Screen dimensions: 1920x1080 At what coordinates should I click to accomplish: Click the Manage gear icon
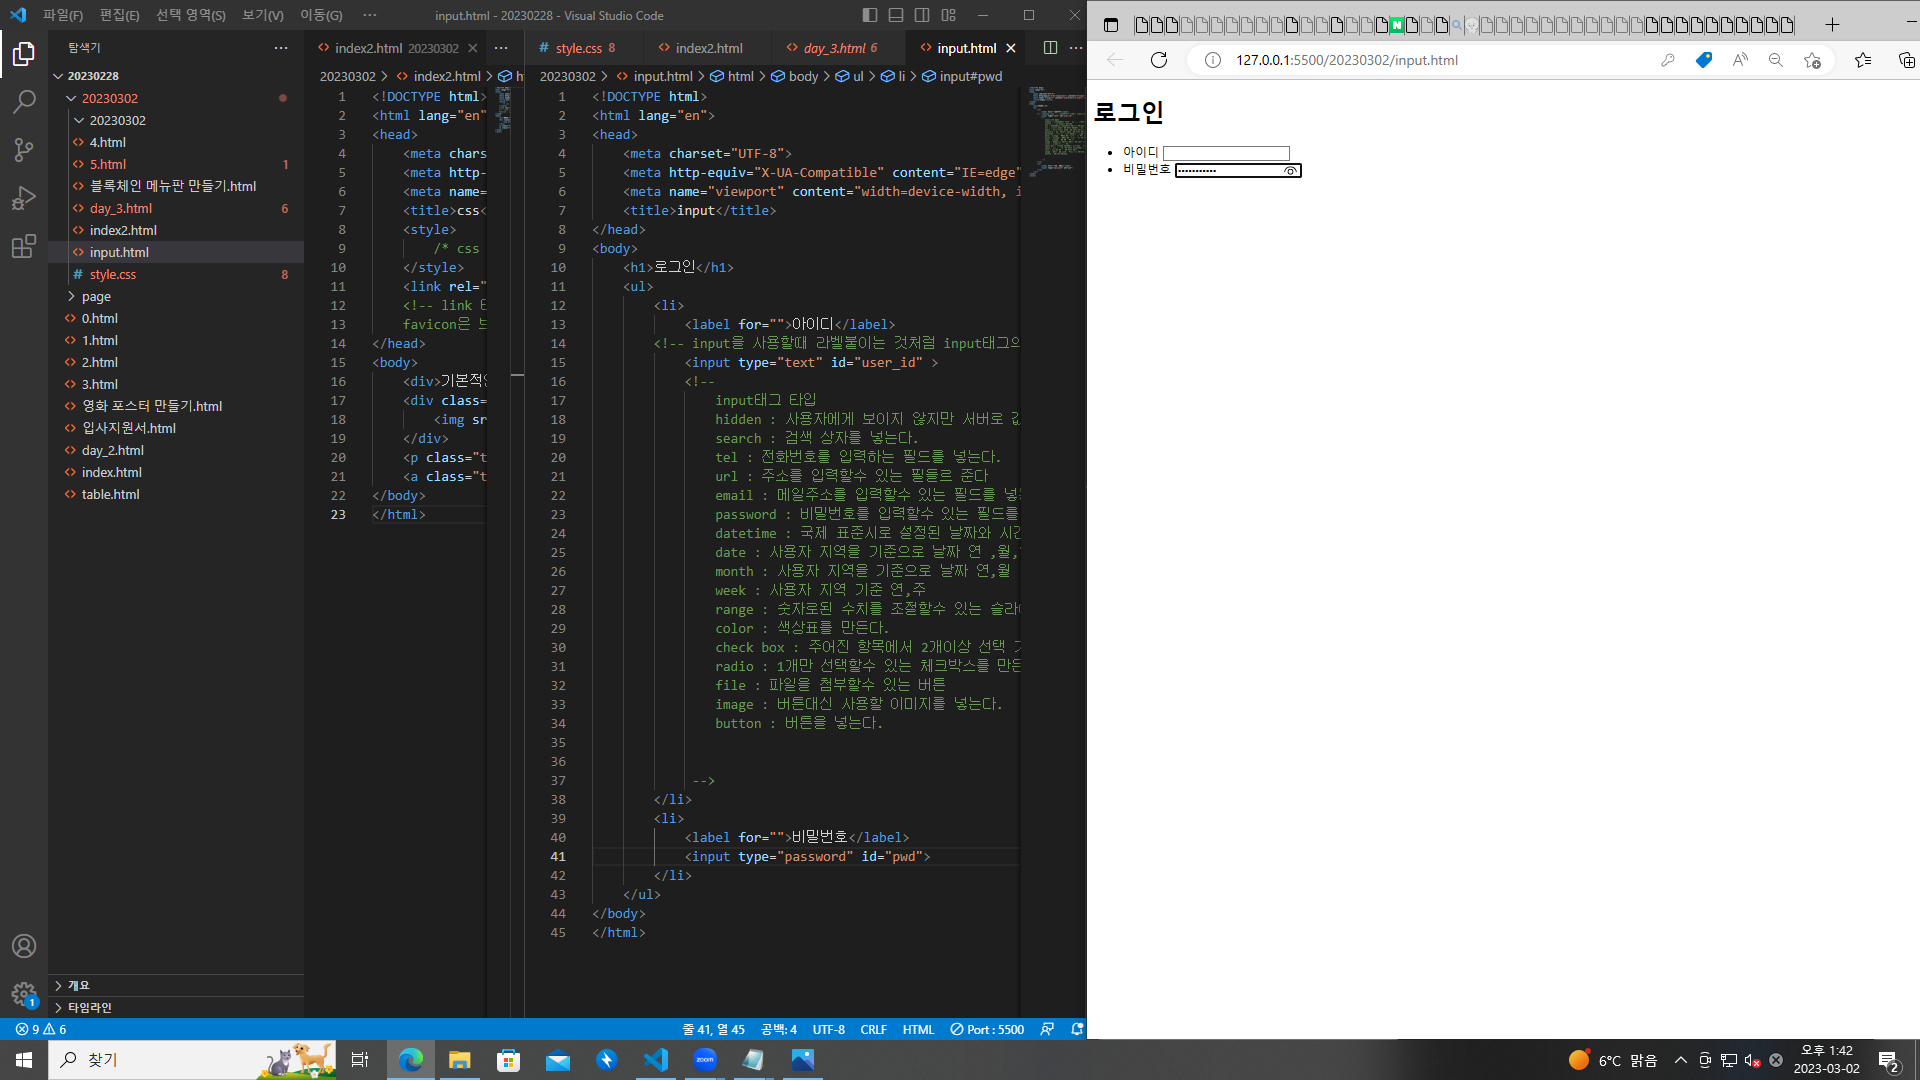24,993
